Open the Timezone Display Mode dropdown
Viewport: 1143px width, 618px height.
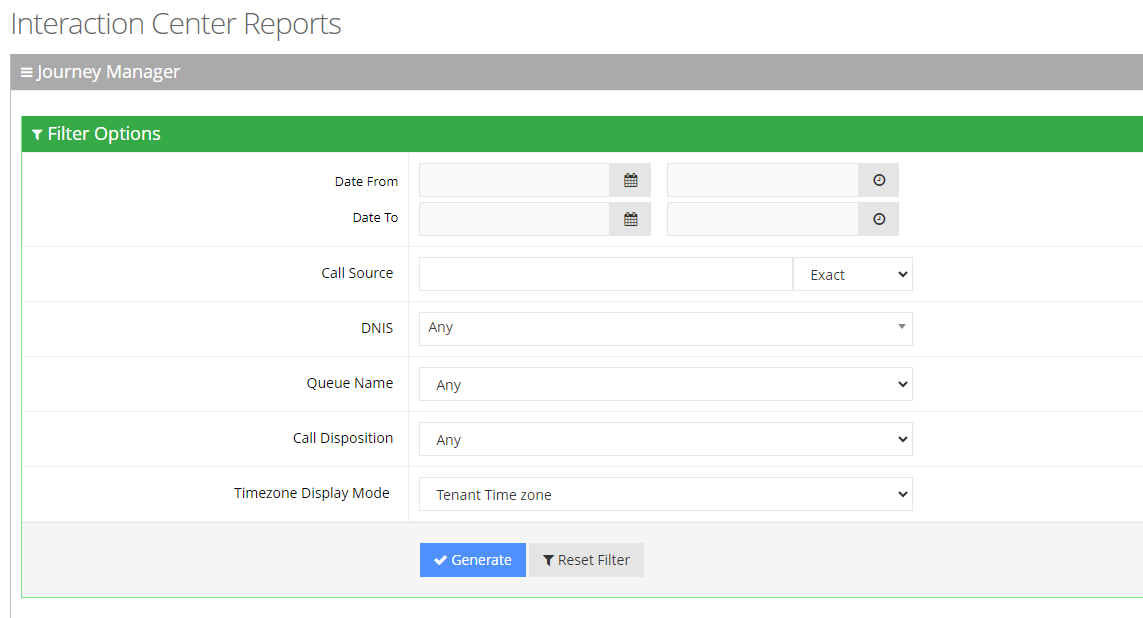[665, 494]
